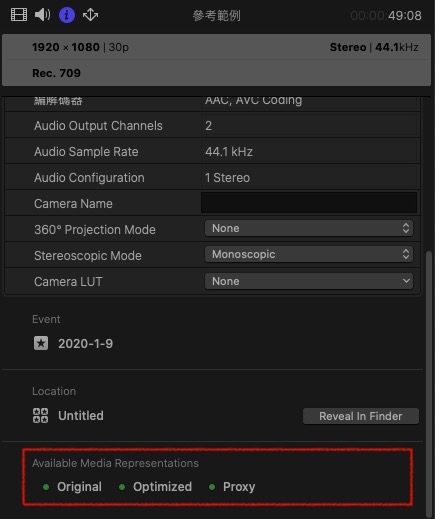Click the library icon beside Untitled
The height and width of the screenshot is (519, 435).
coord(41,416)
